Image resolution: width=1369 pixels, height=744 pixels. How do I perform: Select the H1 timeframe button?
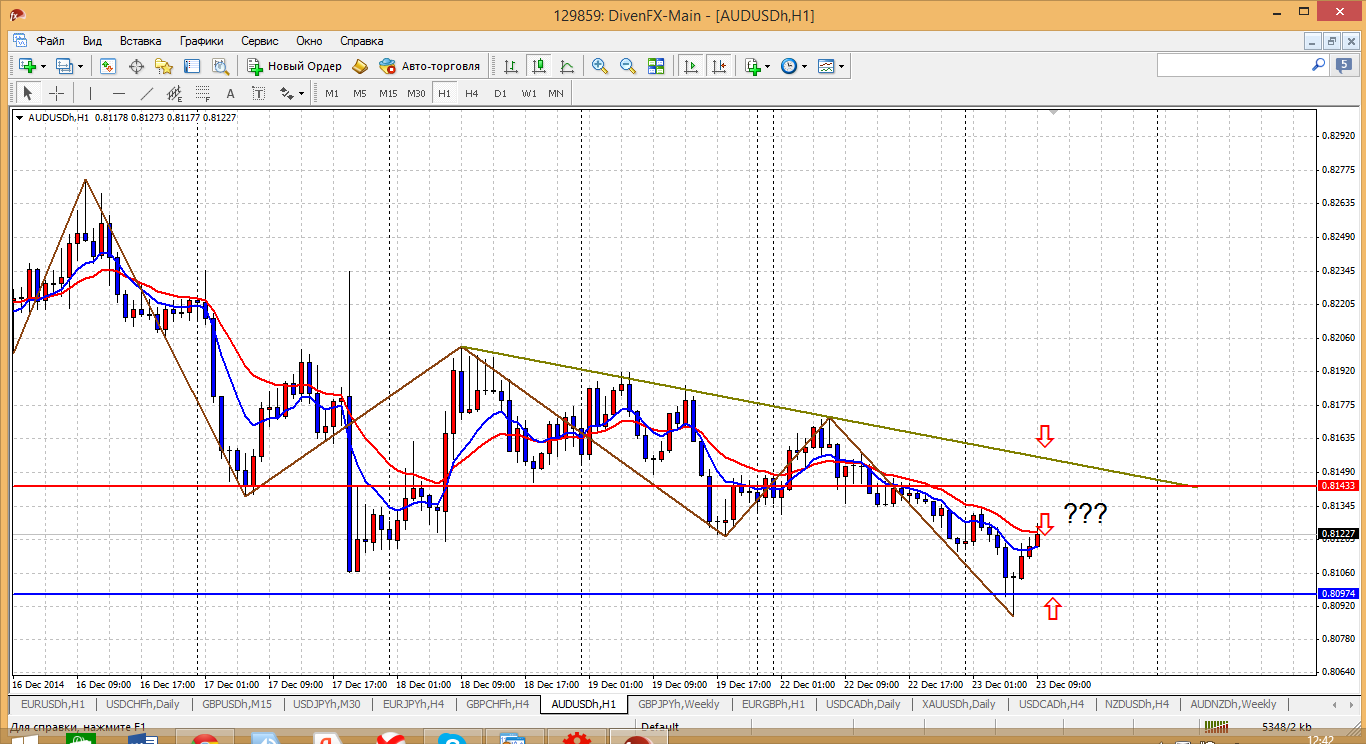click(x=444, y=93)
